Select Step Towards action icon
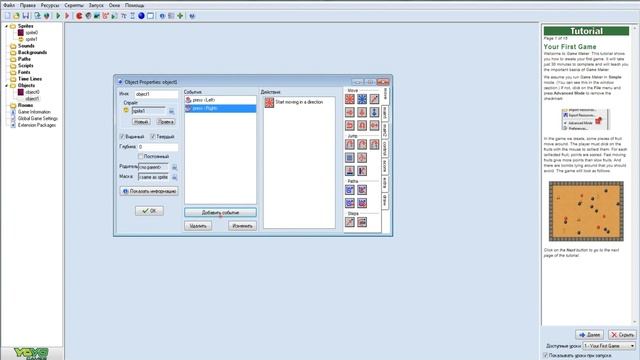This screenshot has height=360, width=640. click(350, 222)
